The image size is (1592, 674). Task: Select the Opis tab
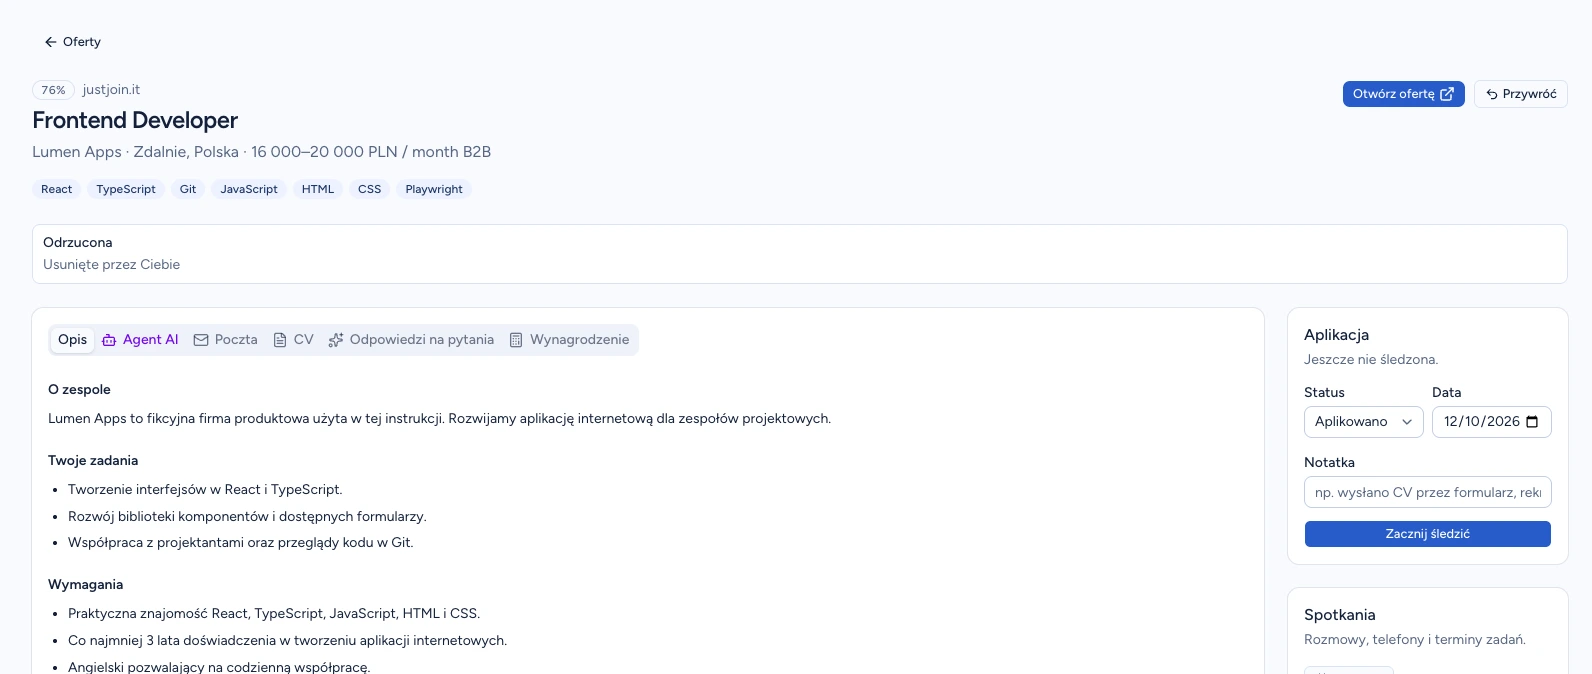[x=72, y=340]
